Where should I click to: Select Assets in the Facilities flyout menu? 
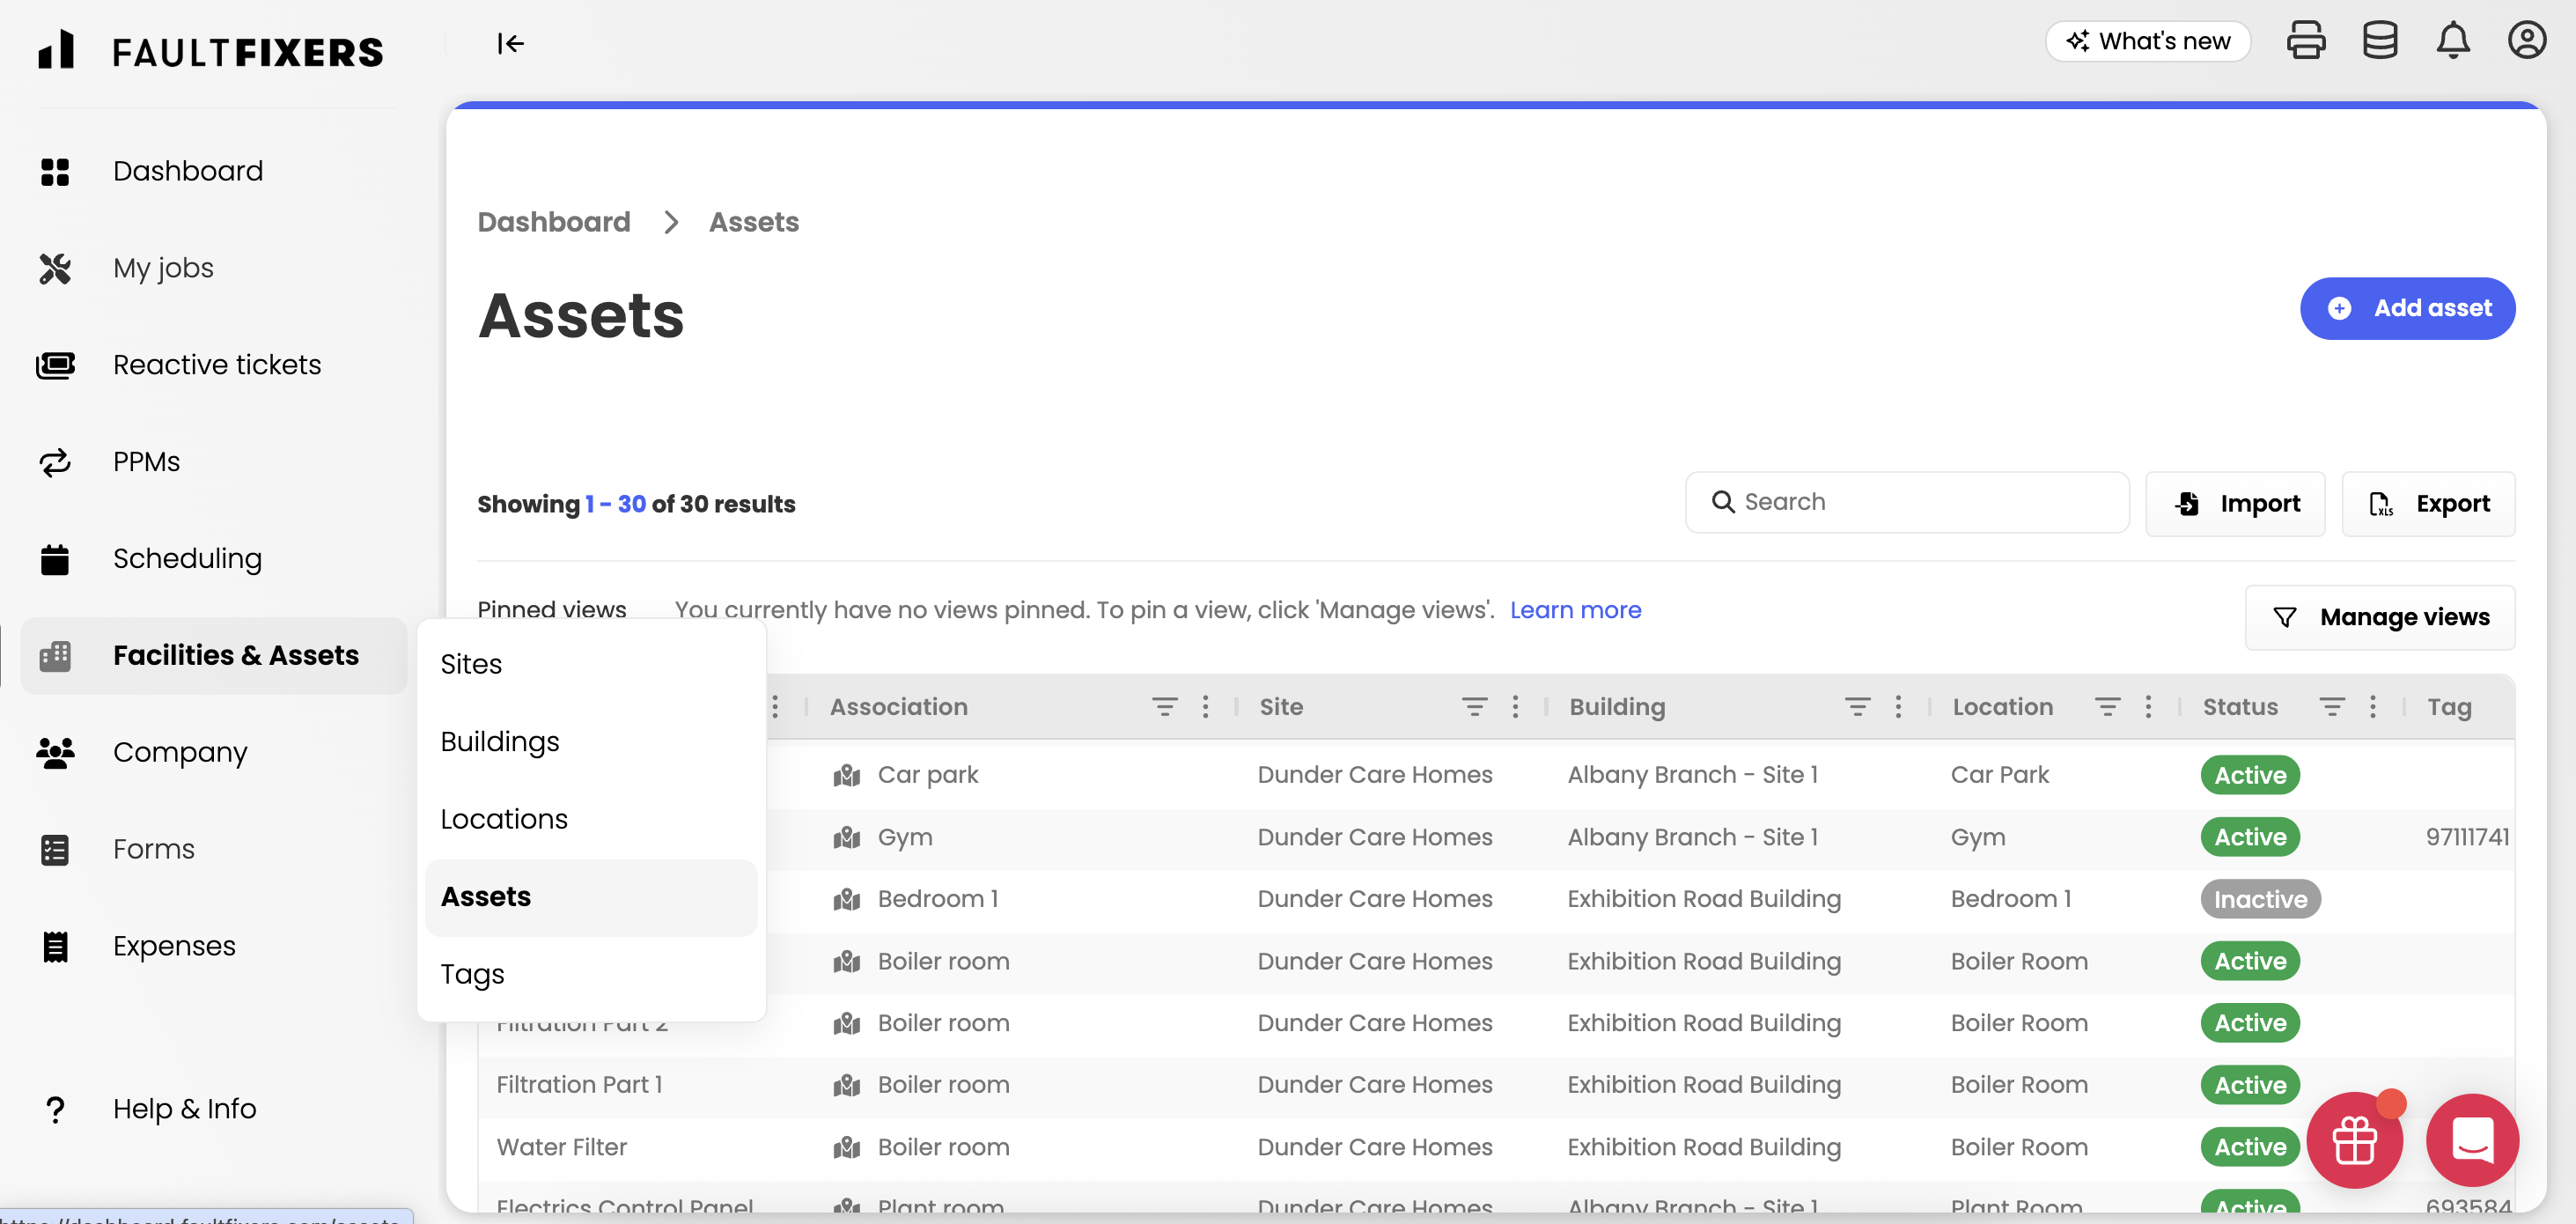pos(486,897)
